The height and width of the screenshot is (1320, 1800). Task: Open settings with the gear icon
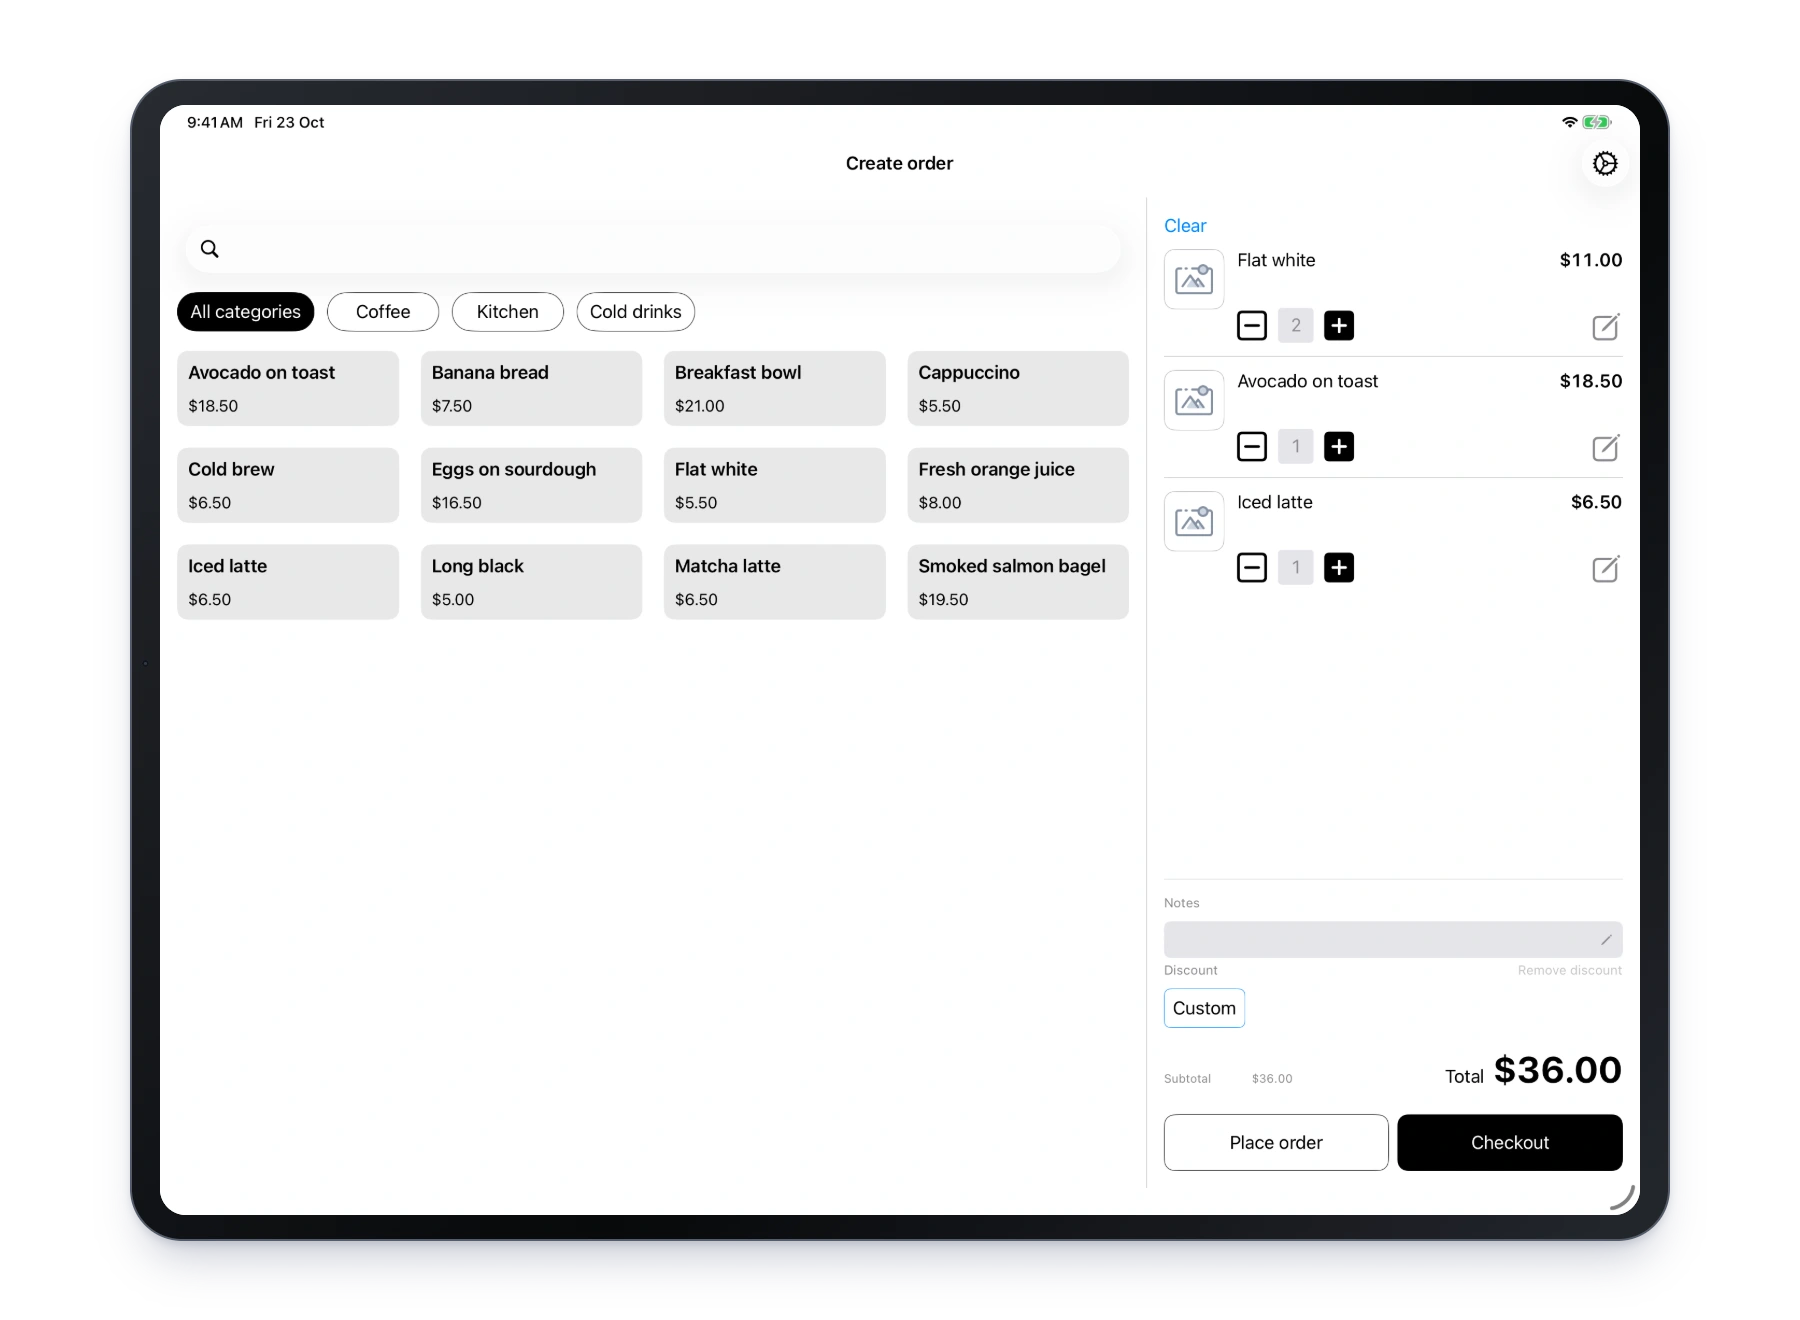click(1604, 163)
